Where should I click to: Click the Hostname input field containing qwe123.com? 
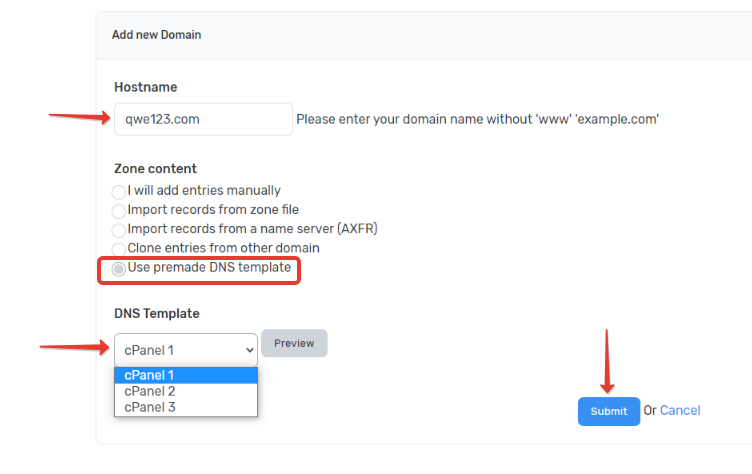click(x=203, y=119)
